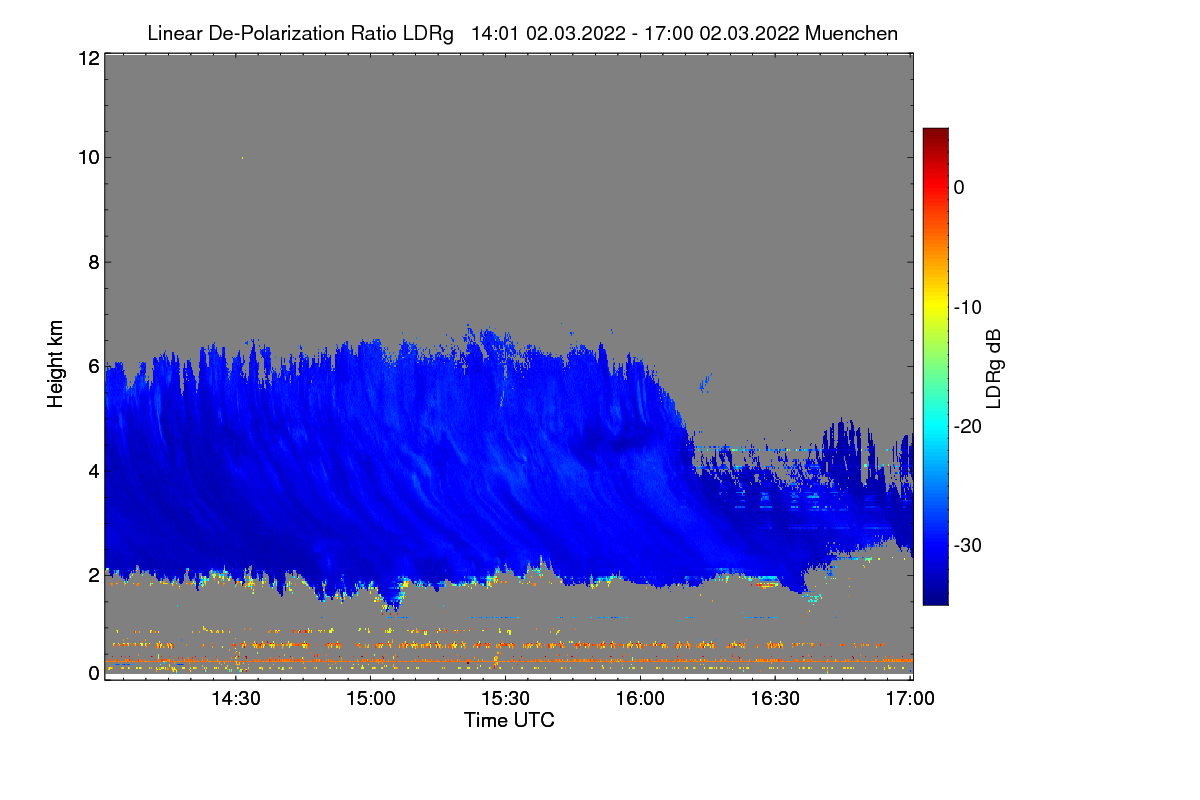
Task: Click the 'Height km' axis label
Action: pyautogui.click(x=55, y=364)
